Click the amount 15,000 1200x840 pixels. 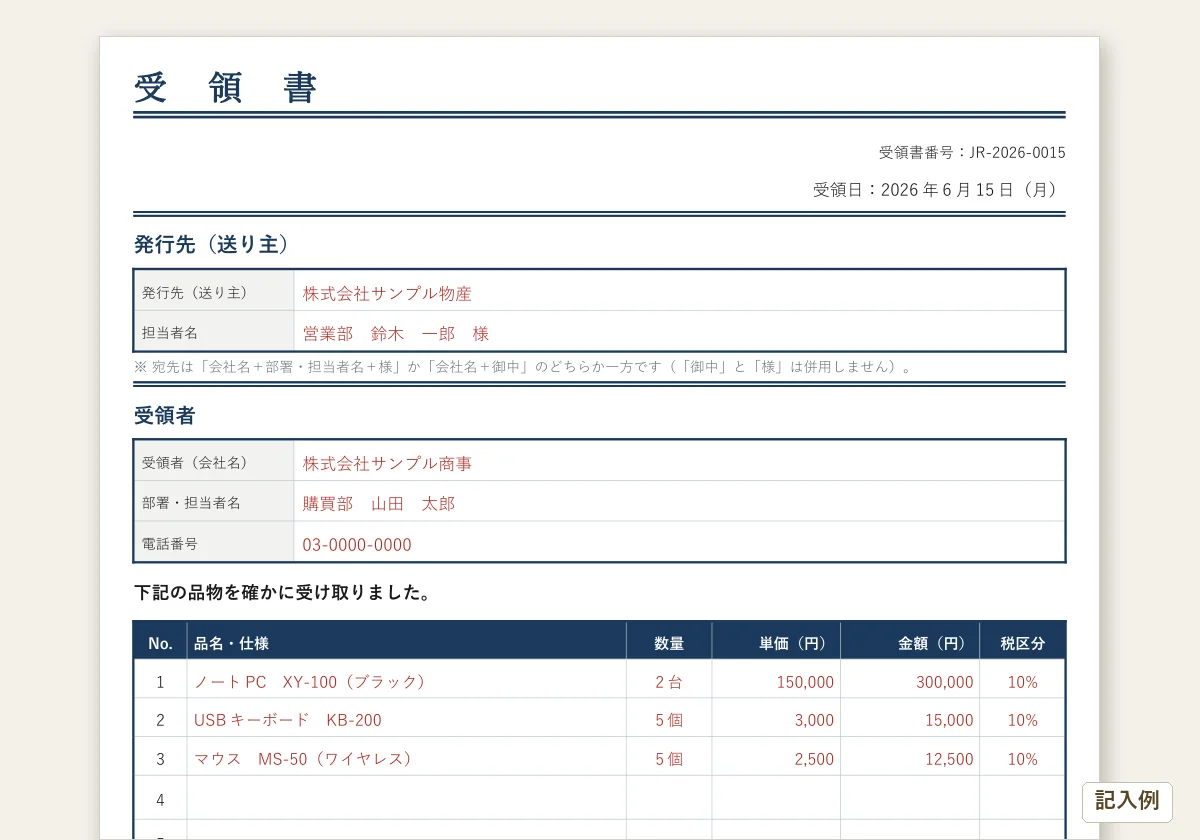tap(949, 720)
